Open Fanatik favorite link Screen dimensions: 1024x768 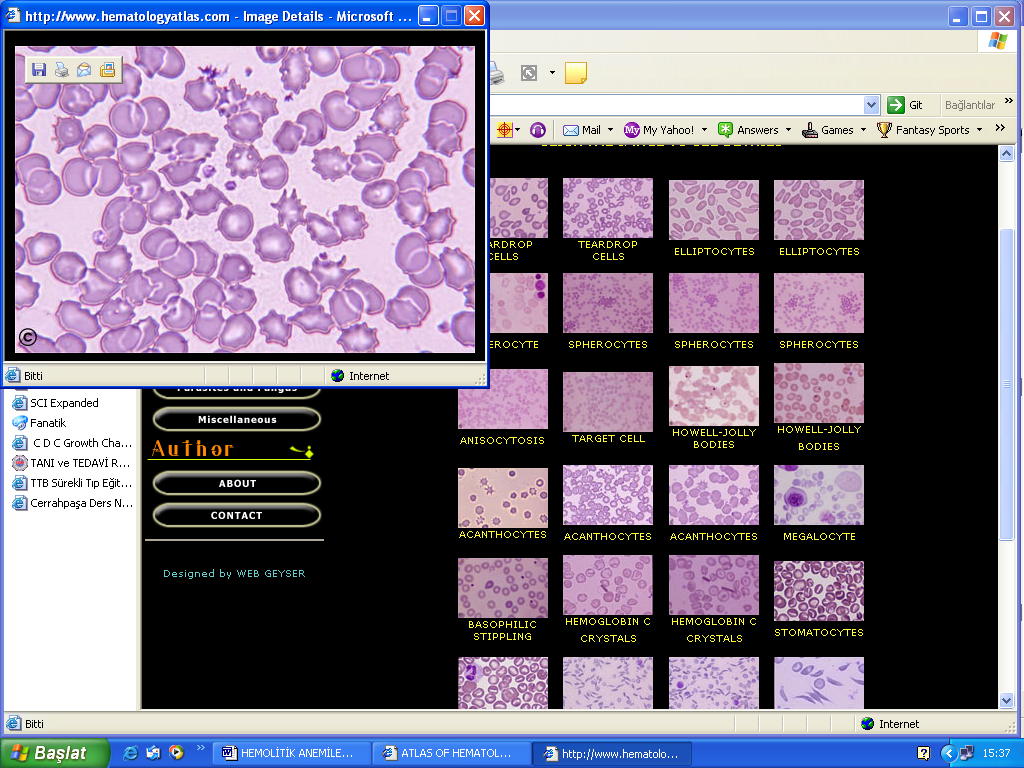pos(40,423)
